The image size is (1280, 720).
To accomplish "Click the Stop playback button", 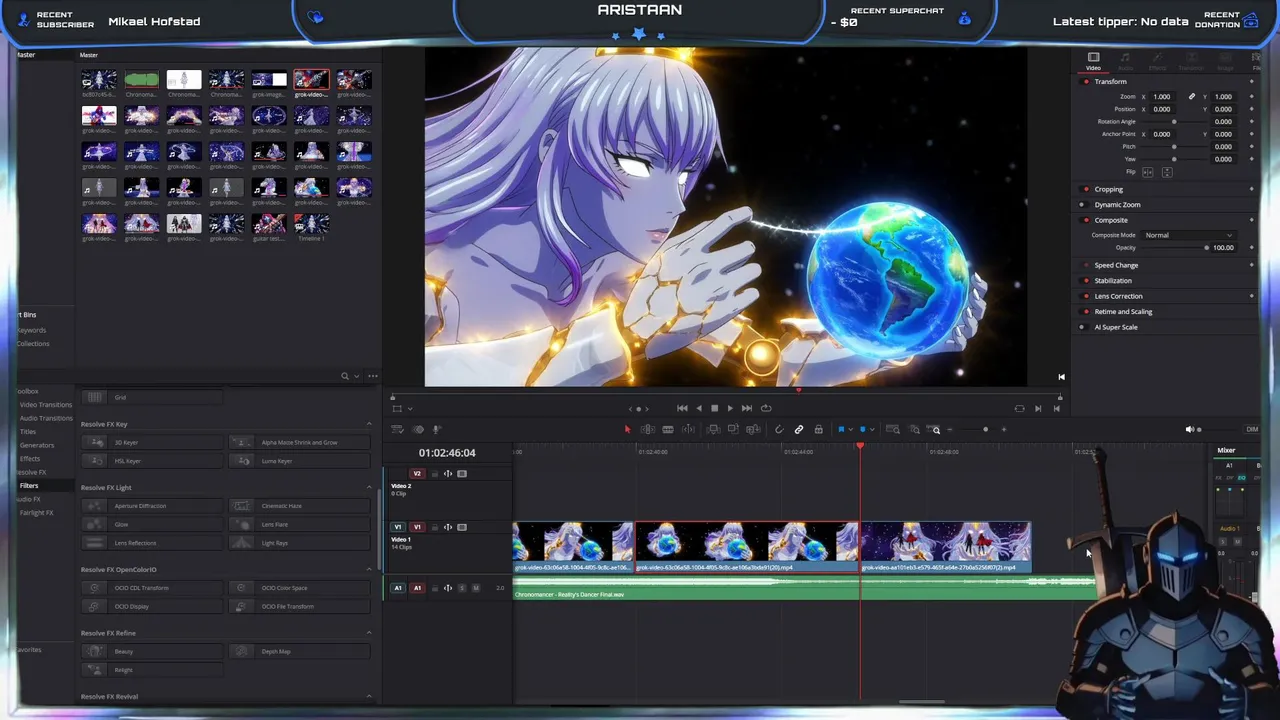I will tap(714, 408).
